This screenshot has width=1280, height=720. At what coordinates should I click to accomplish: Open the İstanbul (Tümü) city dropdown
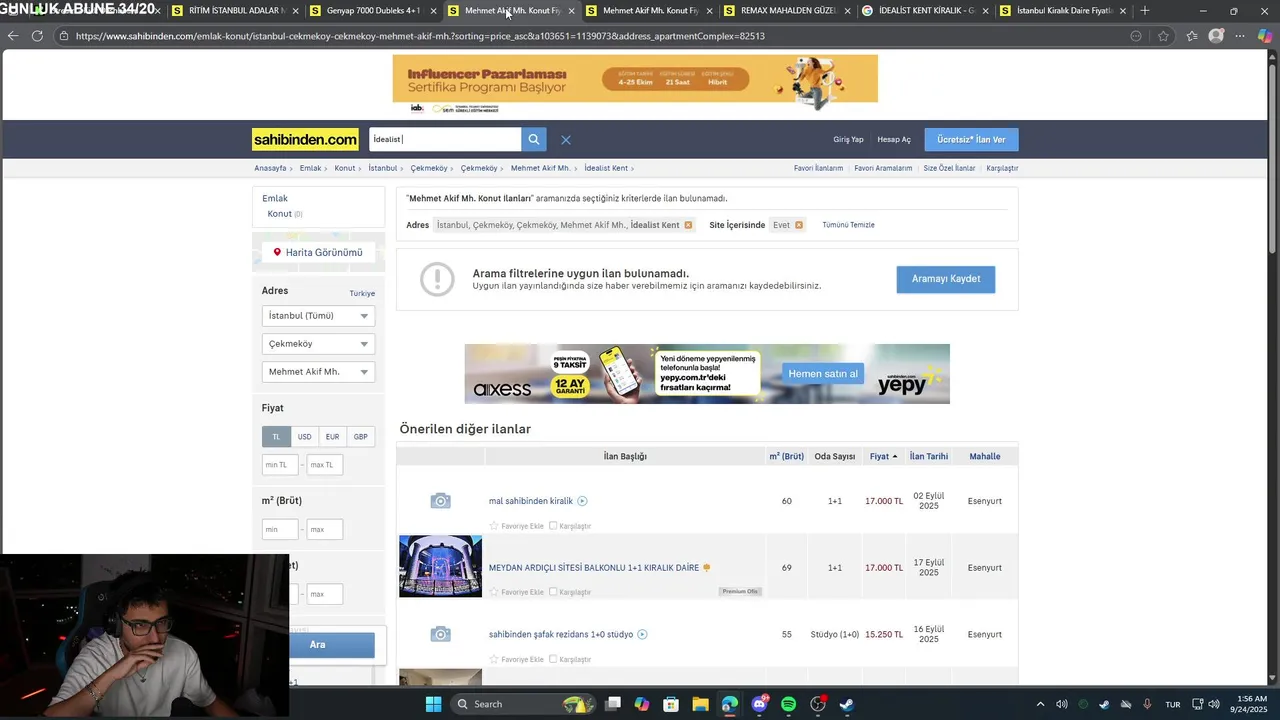pos(318,316)
